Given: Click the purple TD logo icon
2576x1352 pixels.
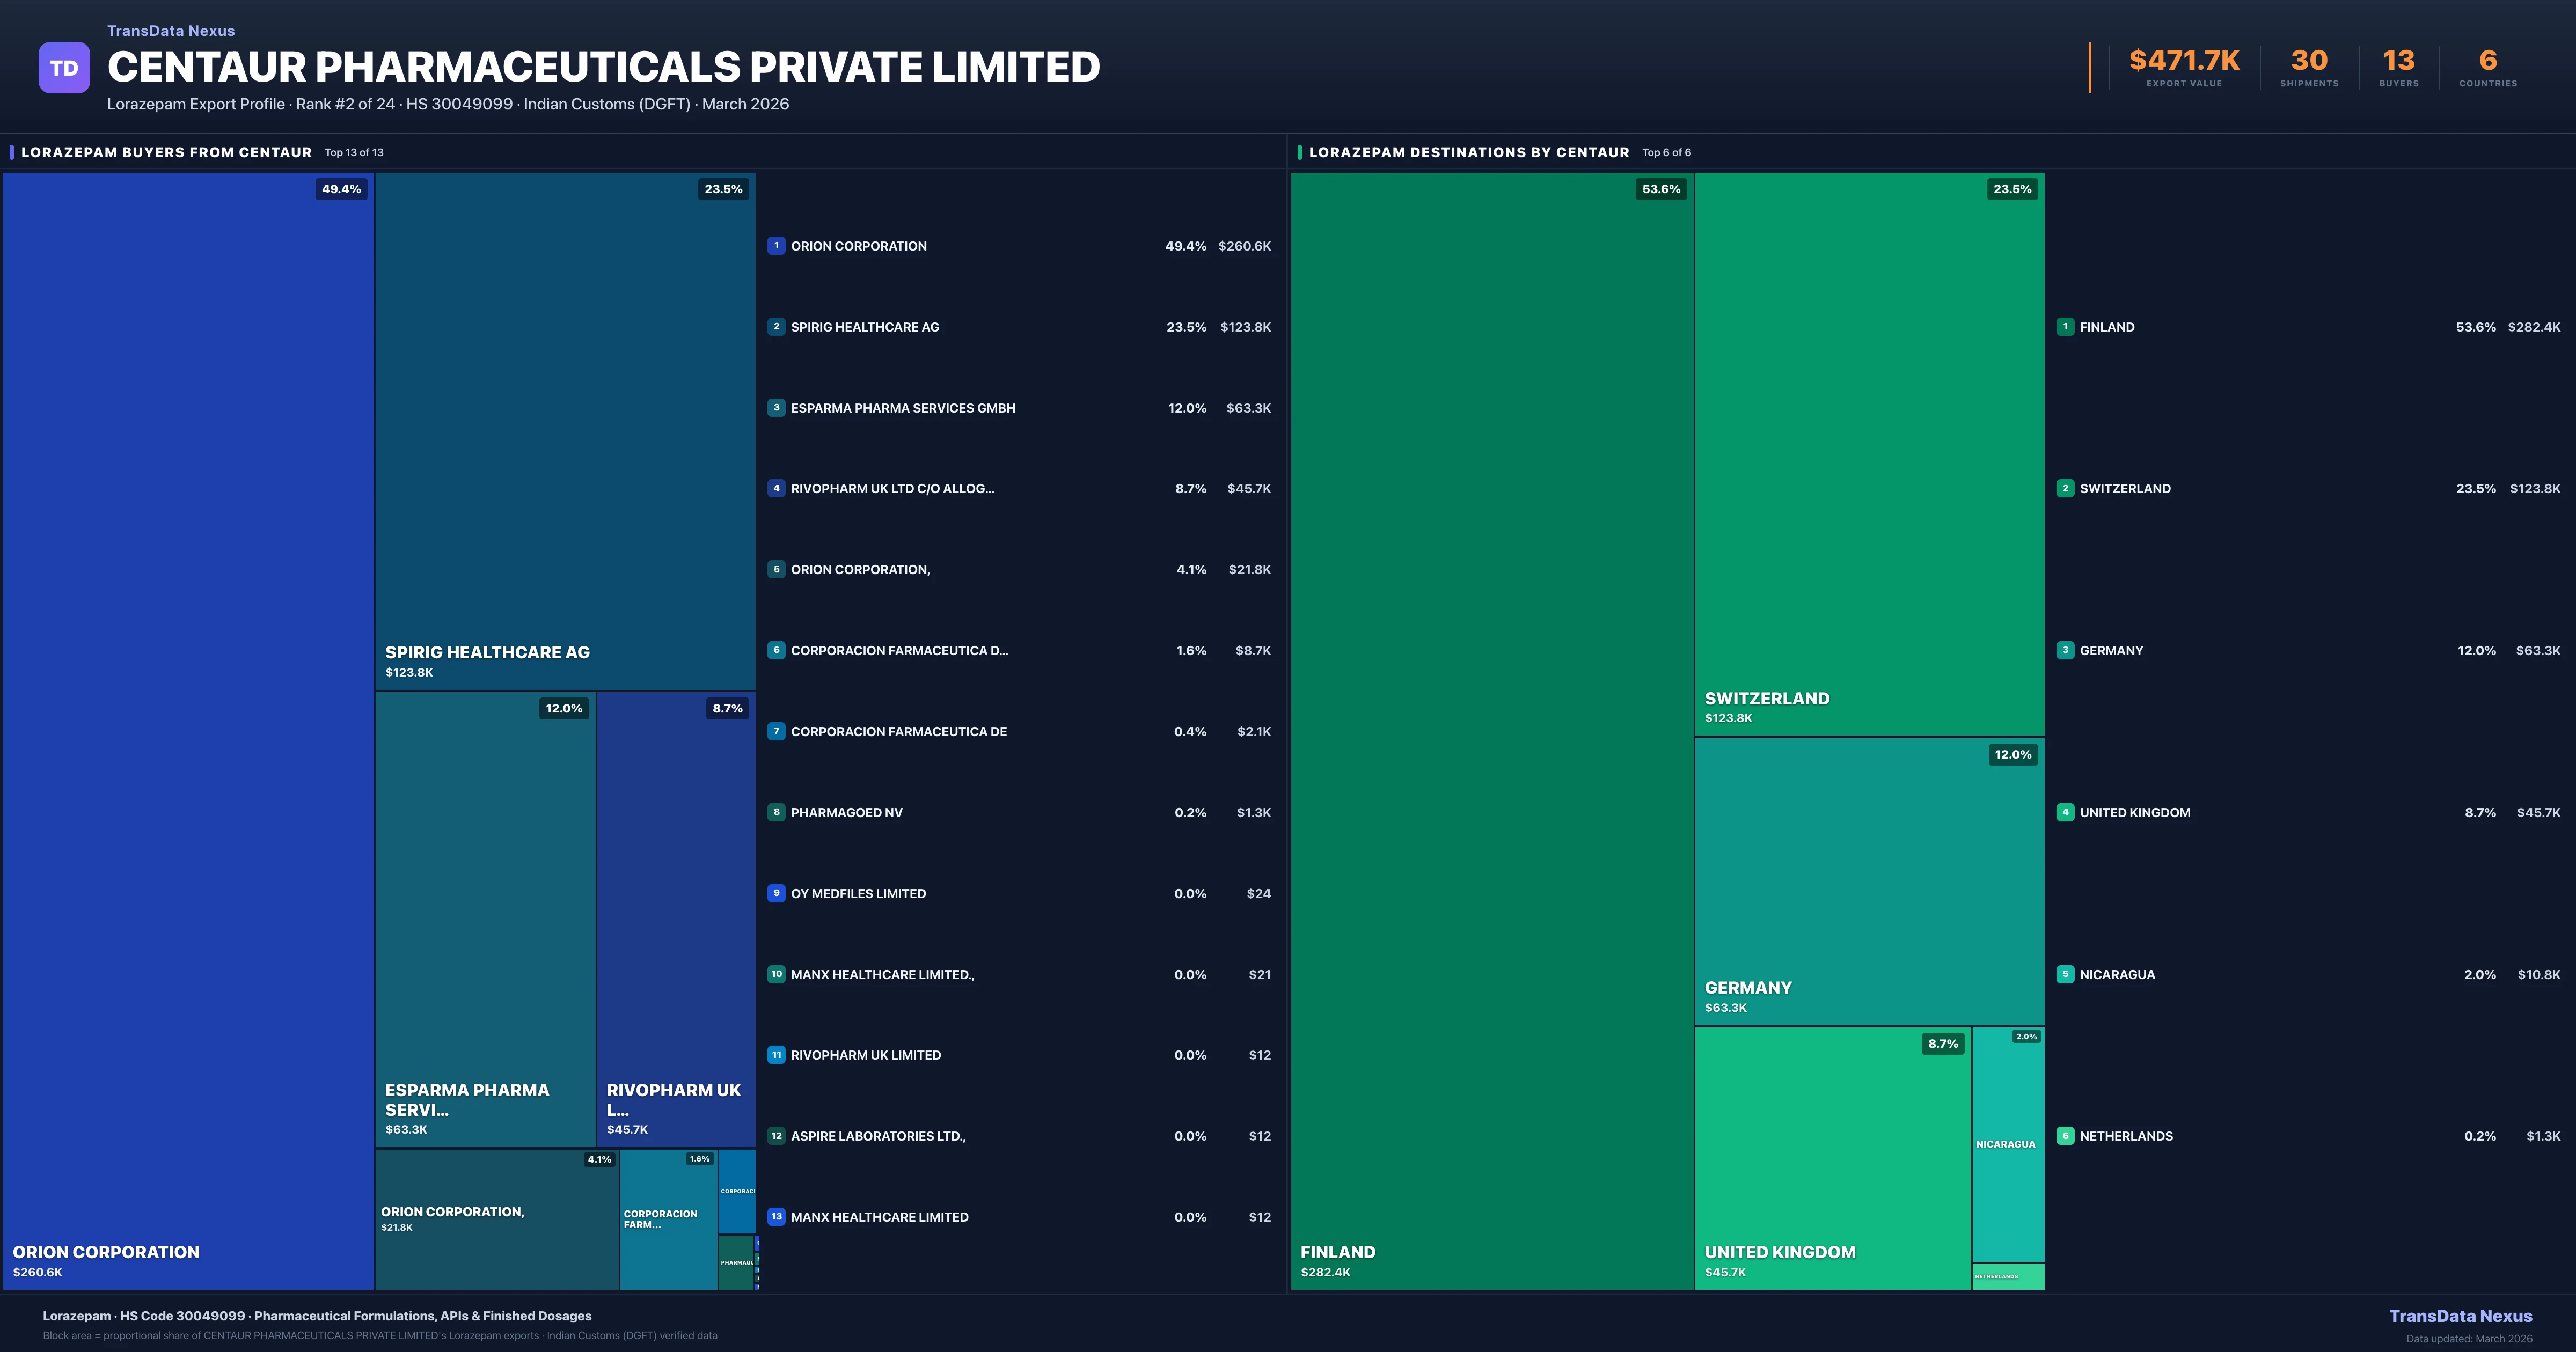Looking at the screenshot, I should 64,68.
